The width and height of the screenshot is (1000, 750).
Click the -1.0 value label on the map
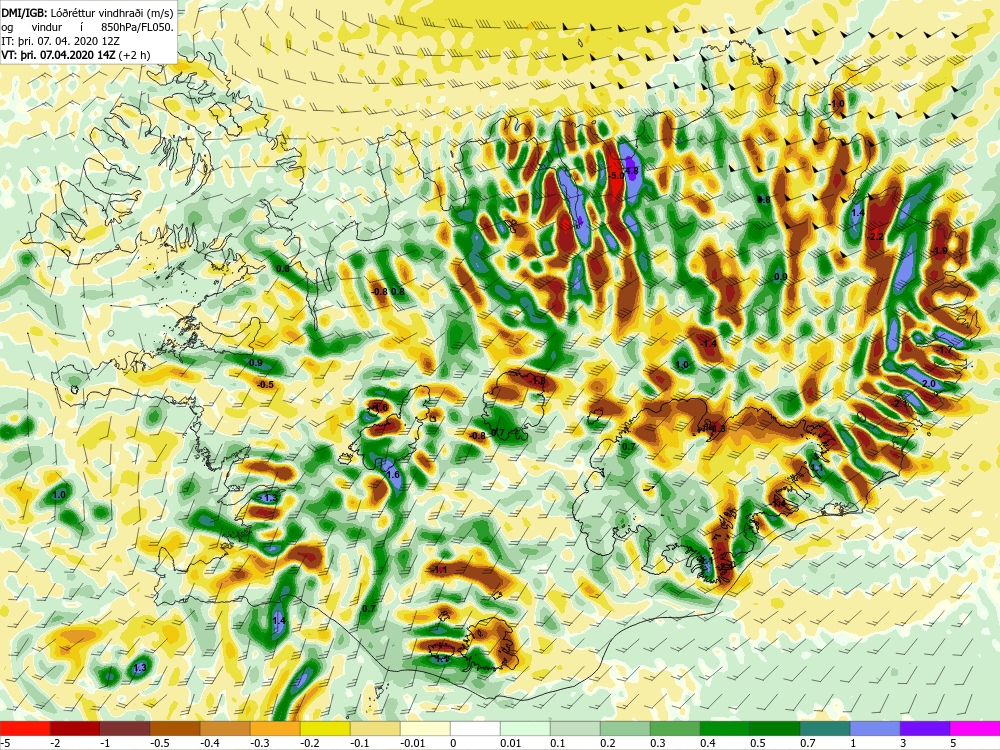coord(837,104)
